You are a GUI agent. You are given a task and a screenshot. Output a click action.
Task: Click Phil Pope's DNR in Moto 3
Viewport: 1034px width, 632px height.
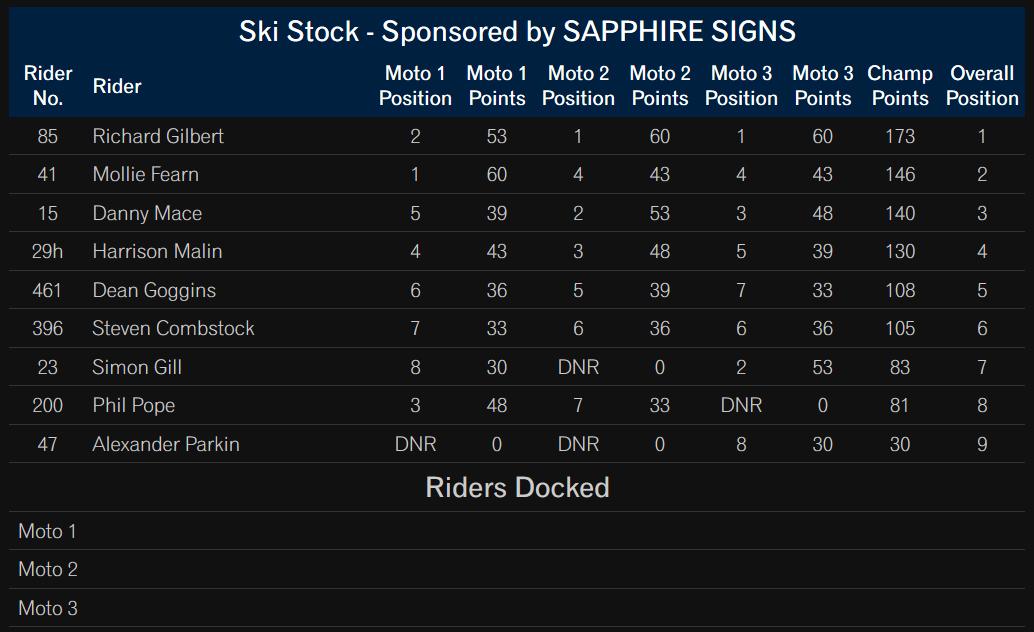click(x=741, y=406)
